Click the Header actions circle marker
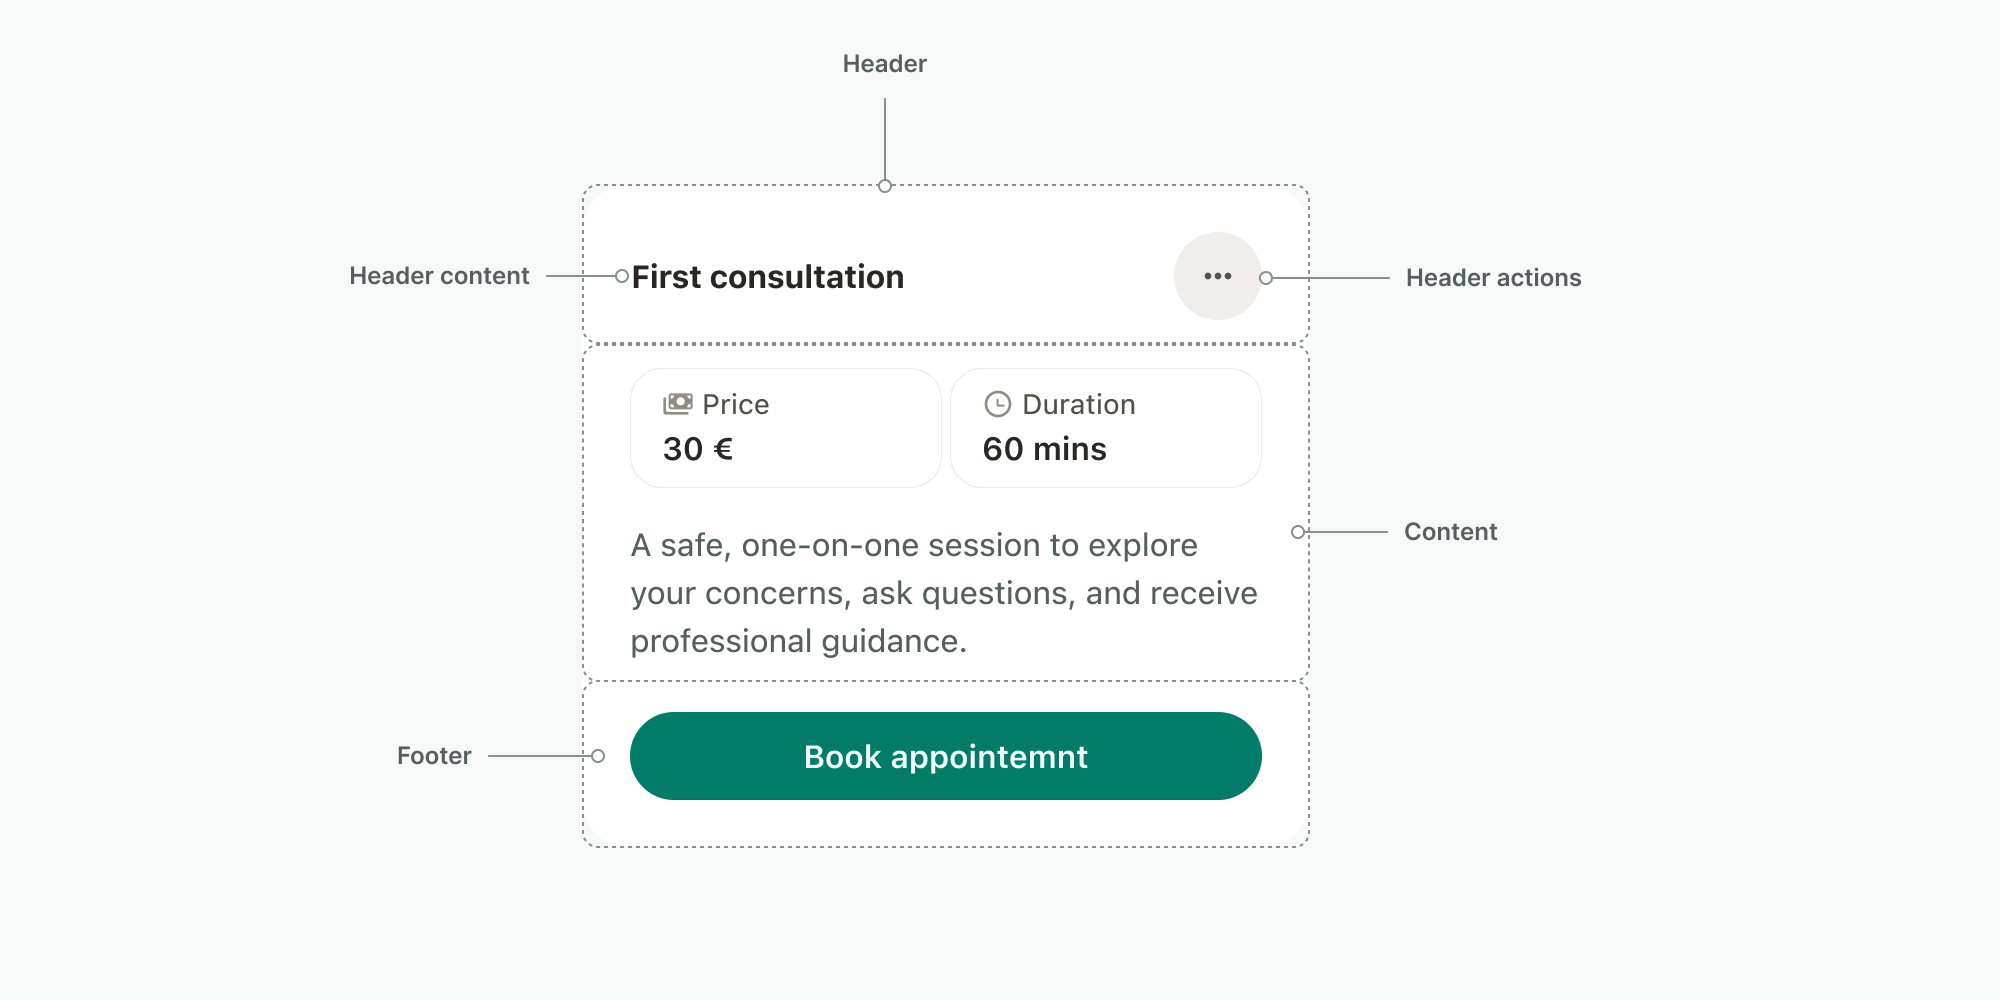This screenshot has width=2000, height=1000. click(1266, 278)
